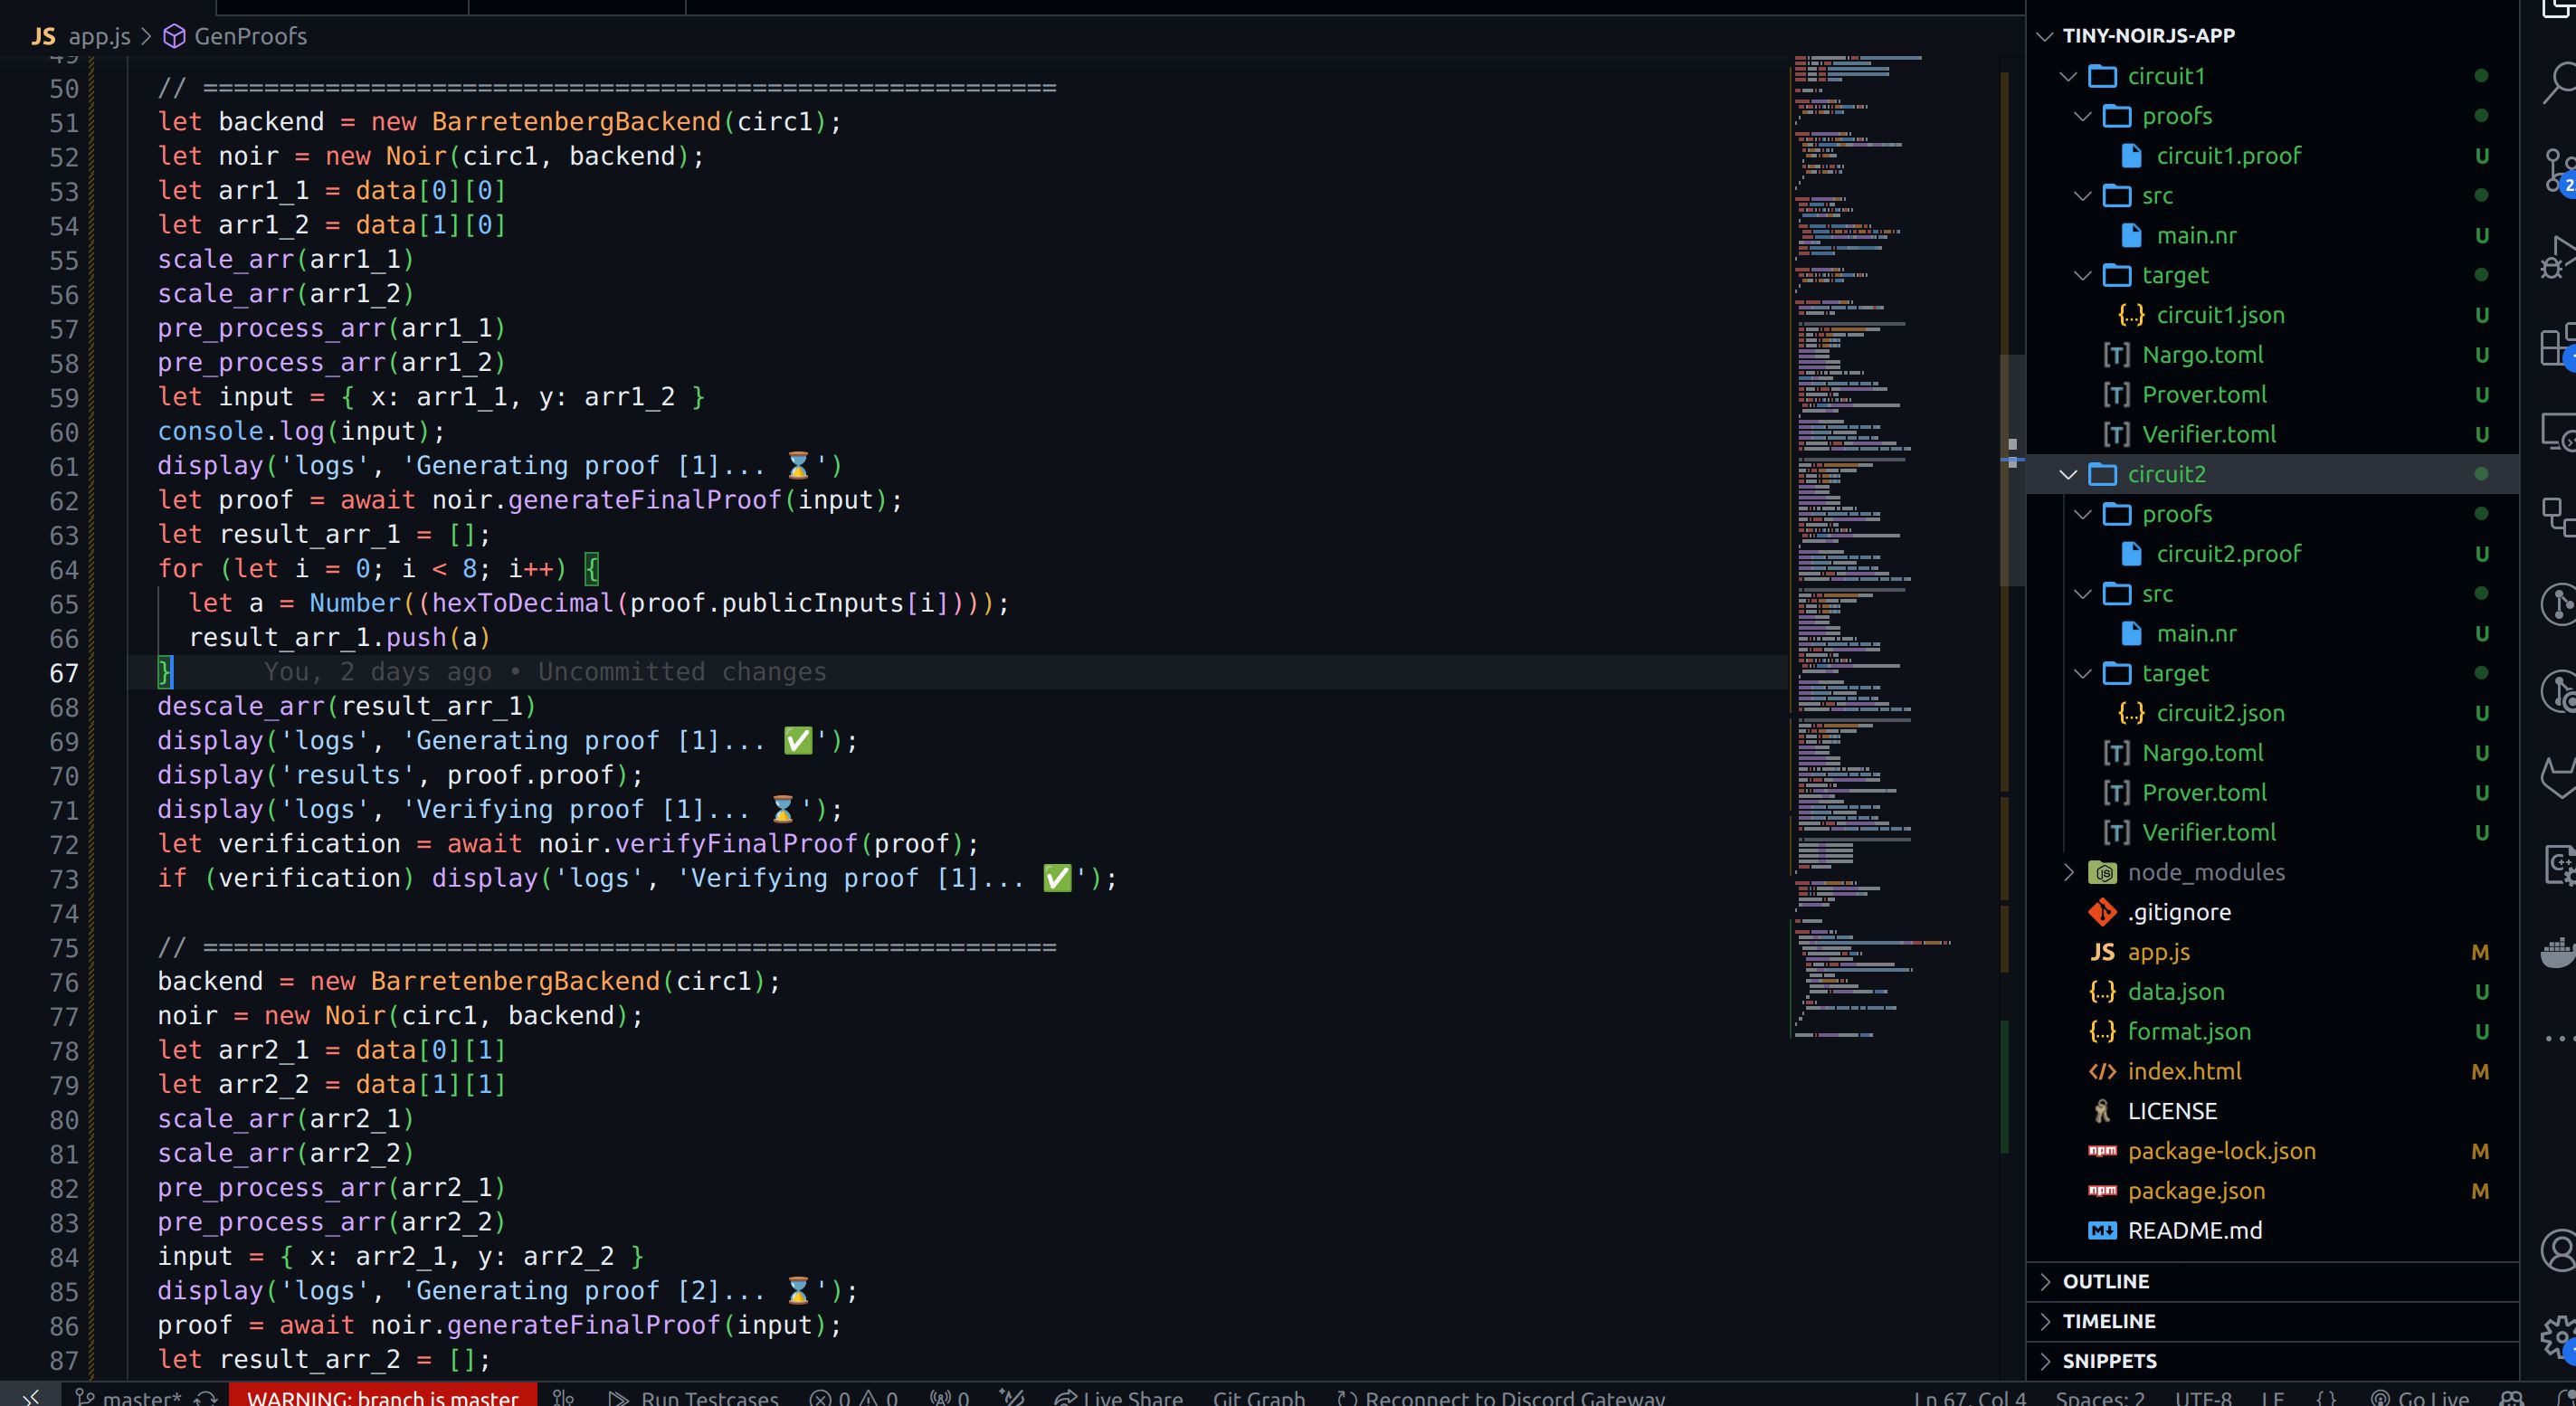
Task: Click the master* branch in status bar
Action: pyautogui.click(x=129, y=1398)
